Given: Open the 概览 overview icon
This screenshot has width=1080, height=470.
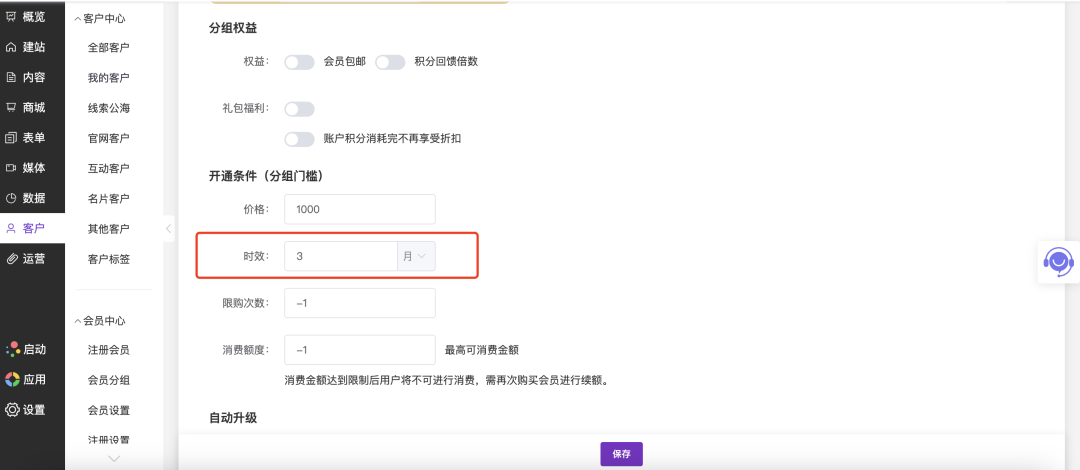Looking at the screenshot, I should click(11, 17).
